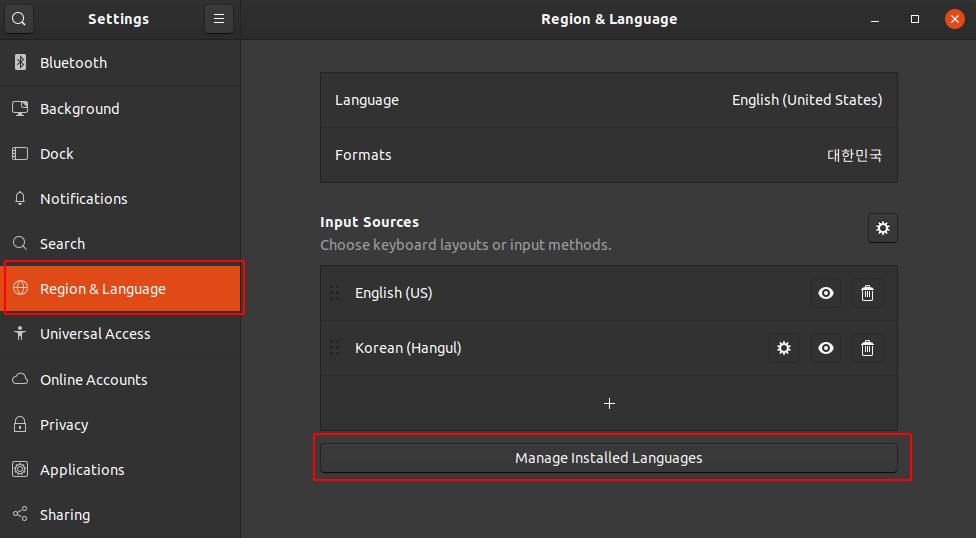The height and width of the screenshot is (538, 976).
Task: Open Notifications settings panel
Action: tap(120, 199)
